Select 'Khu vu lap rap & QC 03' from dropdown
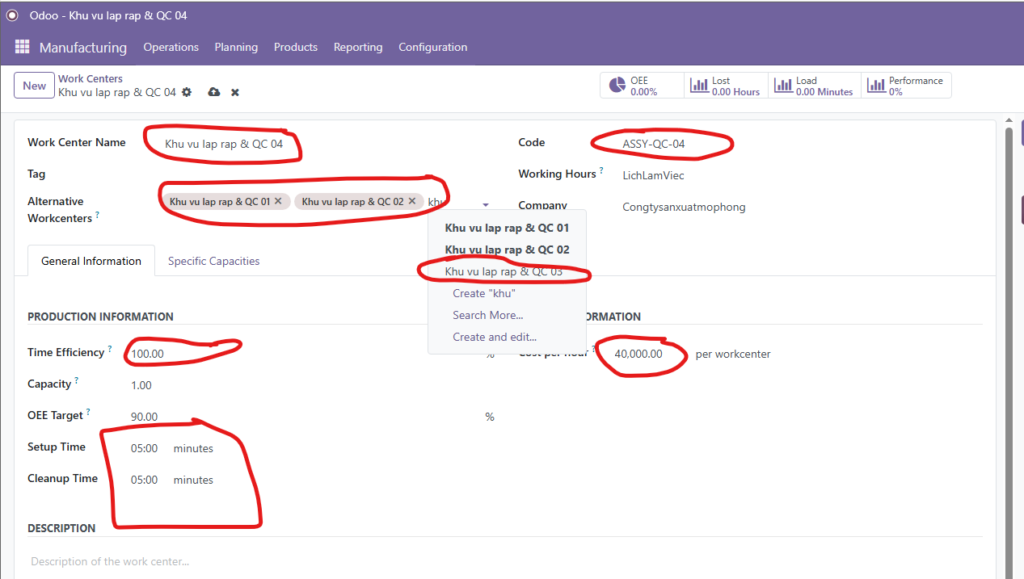The width and height of the screenshot is (1024, 579). point(503,272)
